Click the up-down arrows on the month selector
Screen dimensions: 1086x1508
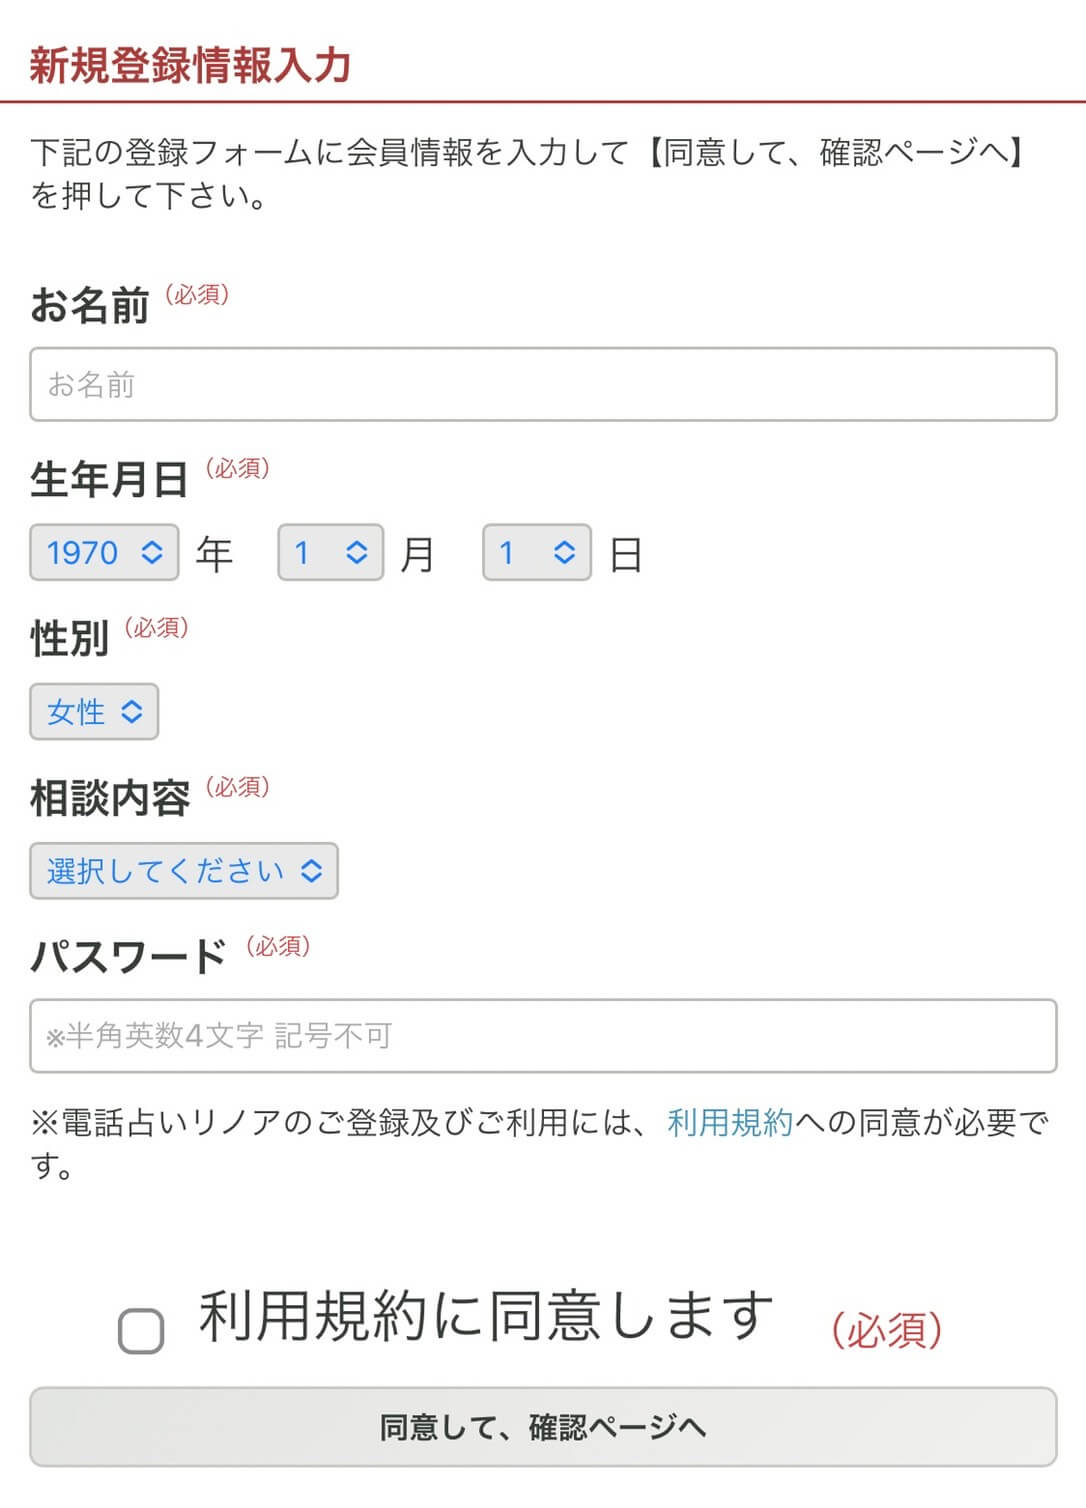[357, 553]
